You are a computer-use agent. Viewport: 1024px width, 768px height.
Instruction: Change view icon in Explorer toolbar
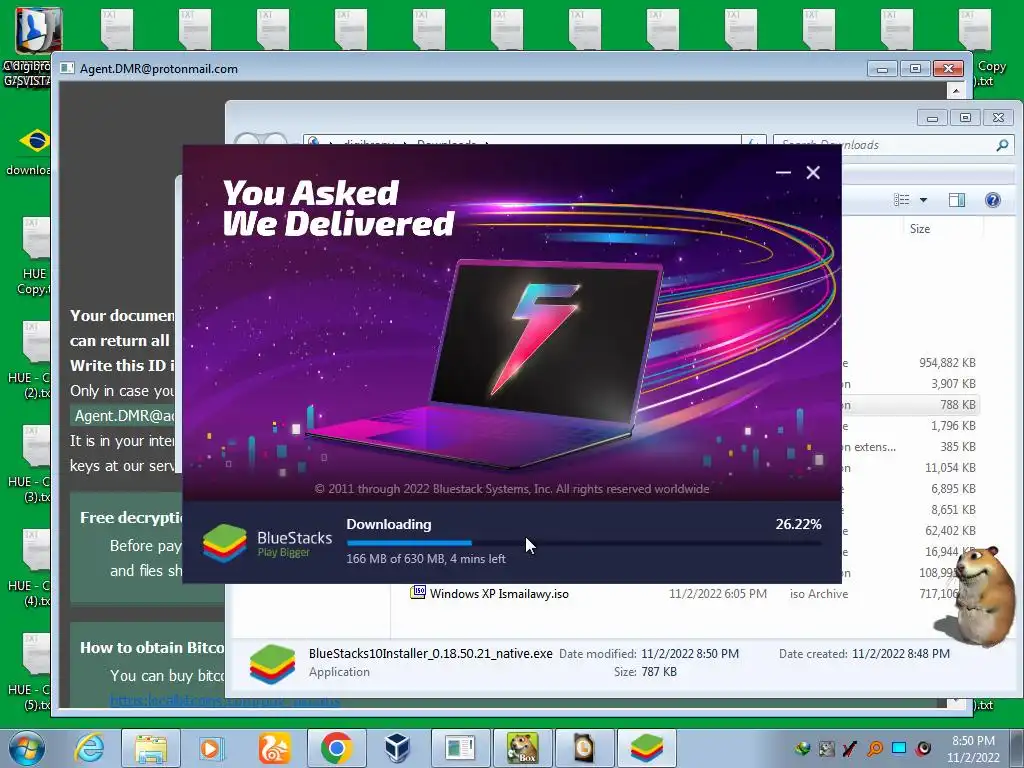[x=902, y=200]
